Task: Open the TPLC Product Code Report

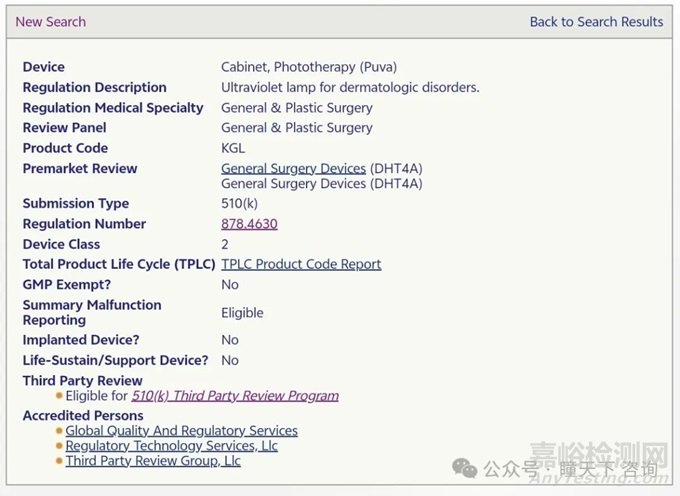Action: click(301, 264)
